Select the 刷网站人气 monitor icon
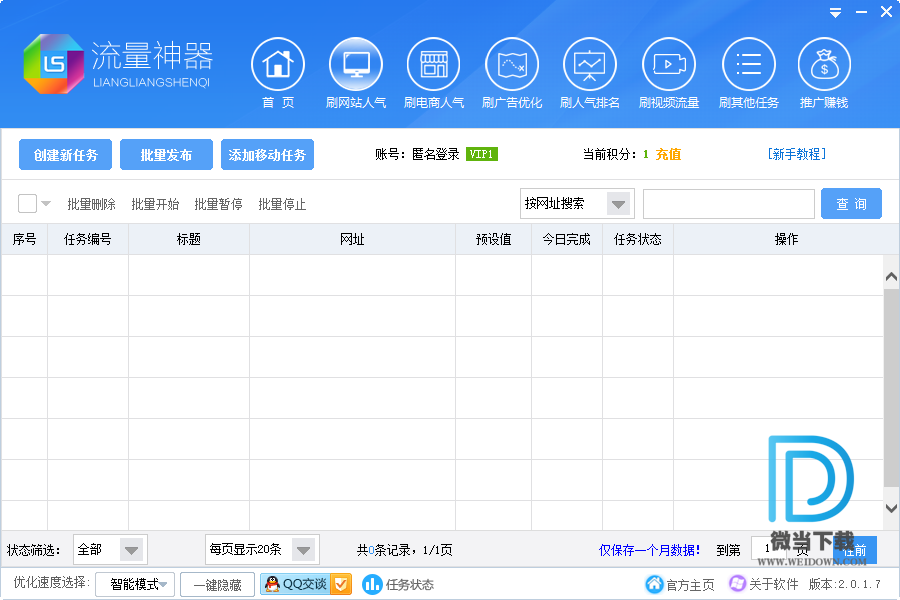900x600 pixels. coord(355,64)
